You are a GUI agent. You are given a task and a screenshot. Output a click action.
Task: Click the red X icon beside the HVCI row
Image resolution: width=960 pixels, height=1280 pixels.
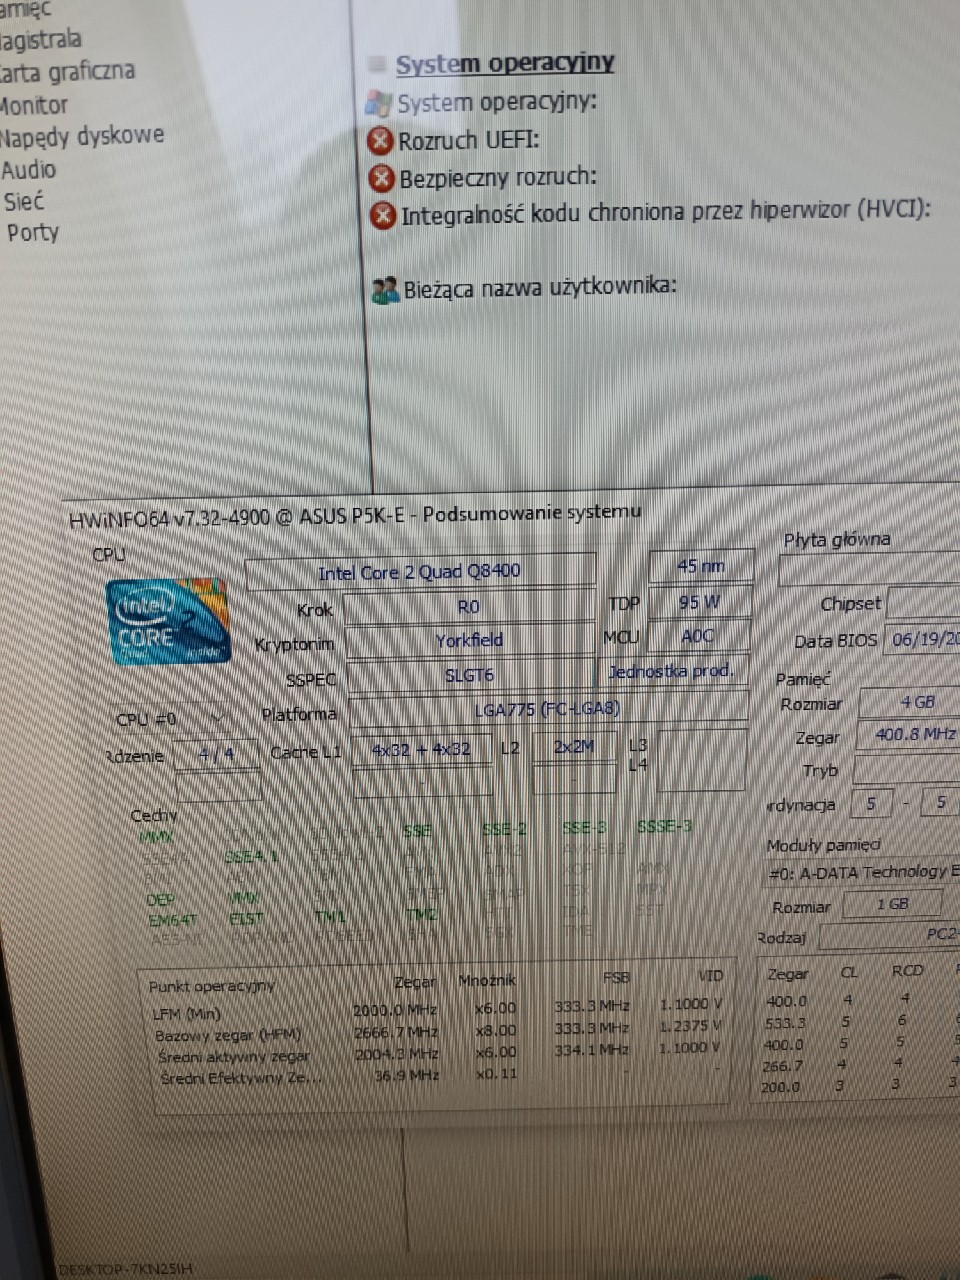coord(384,215)
